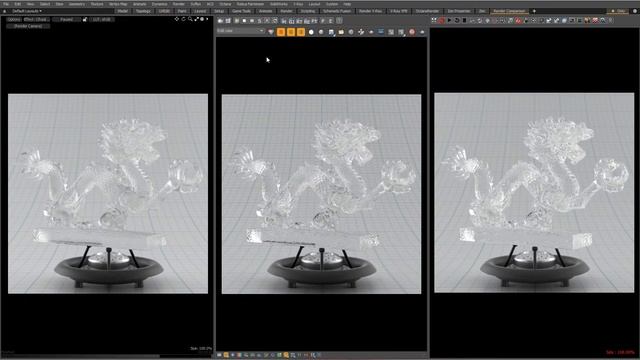640x360 pixels.
Task: Click the pinwheel icon in frame buffer toolbar
Action: (x=361, y=32)
